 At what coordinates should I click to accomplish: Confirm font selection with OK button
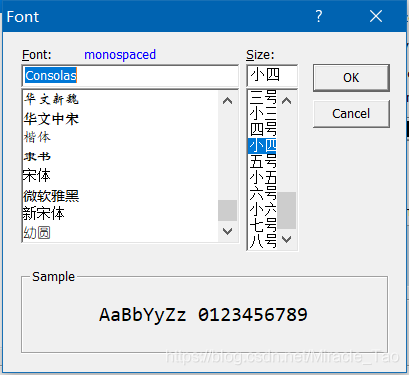click(351, 78)
